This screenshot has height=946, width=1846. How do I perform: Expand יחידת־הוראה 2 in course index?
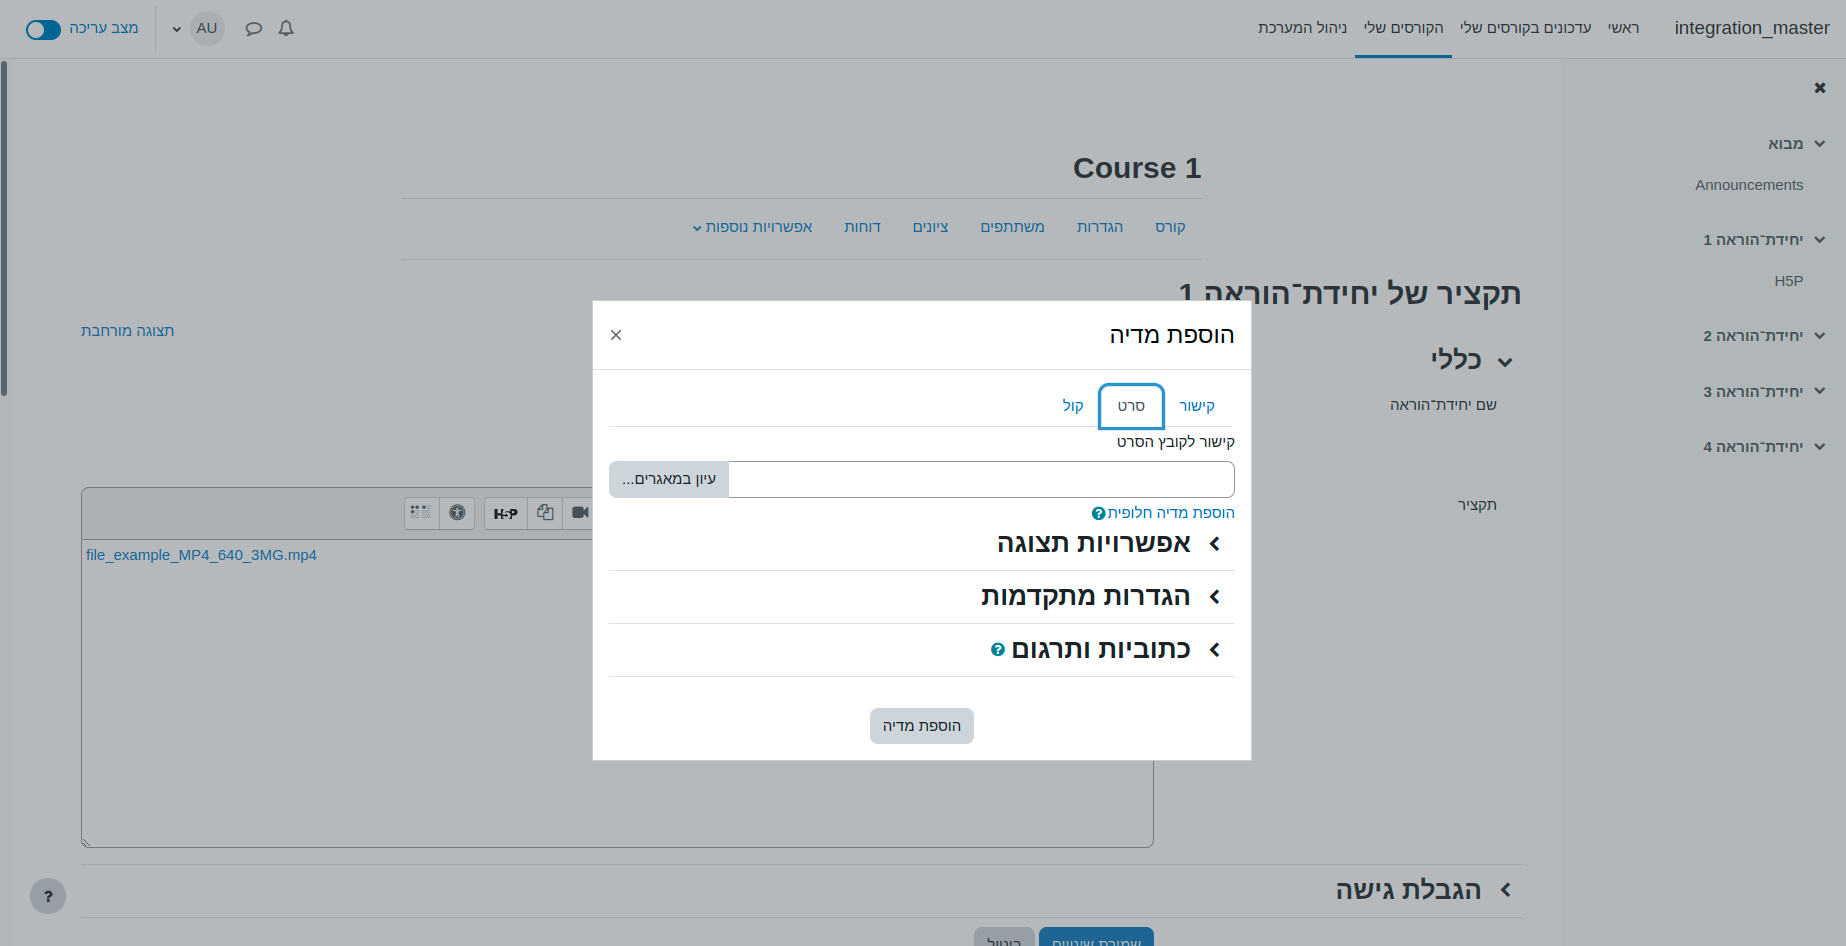click(1820, 336)
